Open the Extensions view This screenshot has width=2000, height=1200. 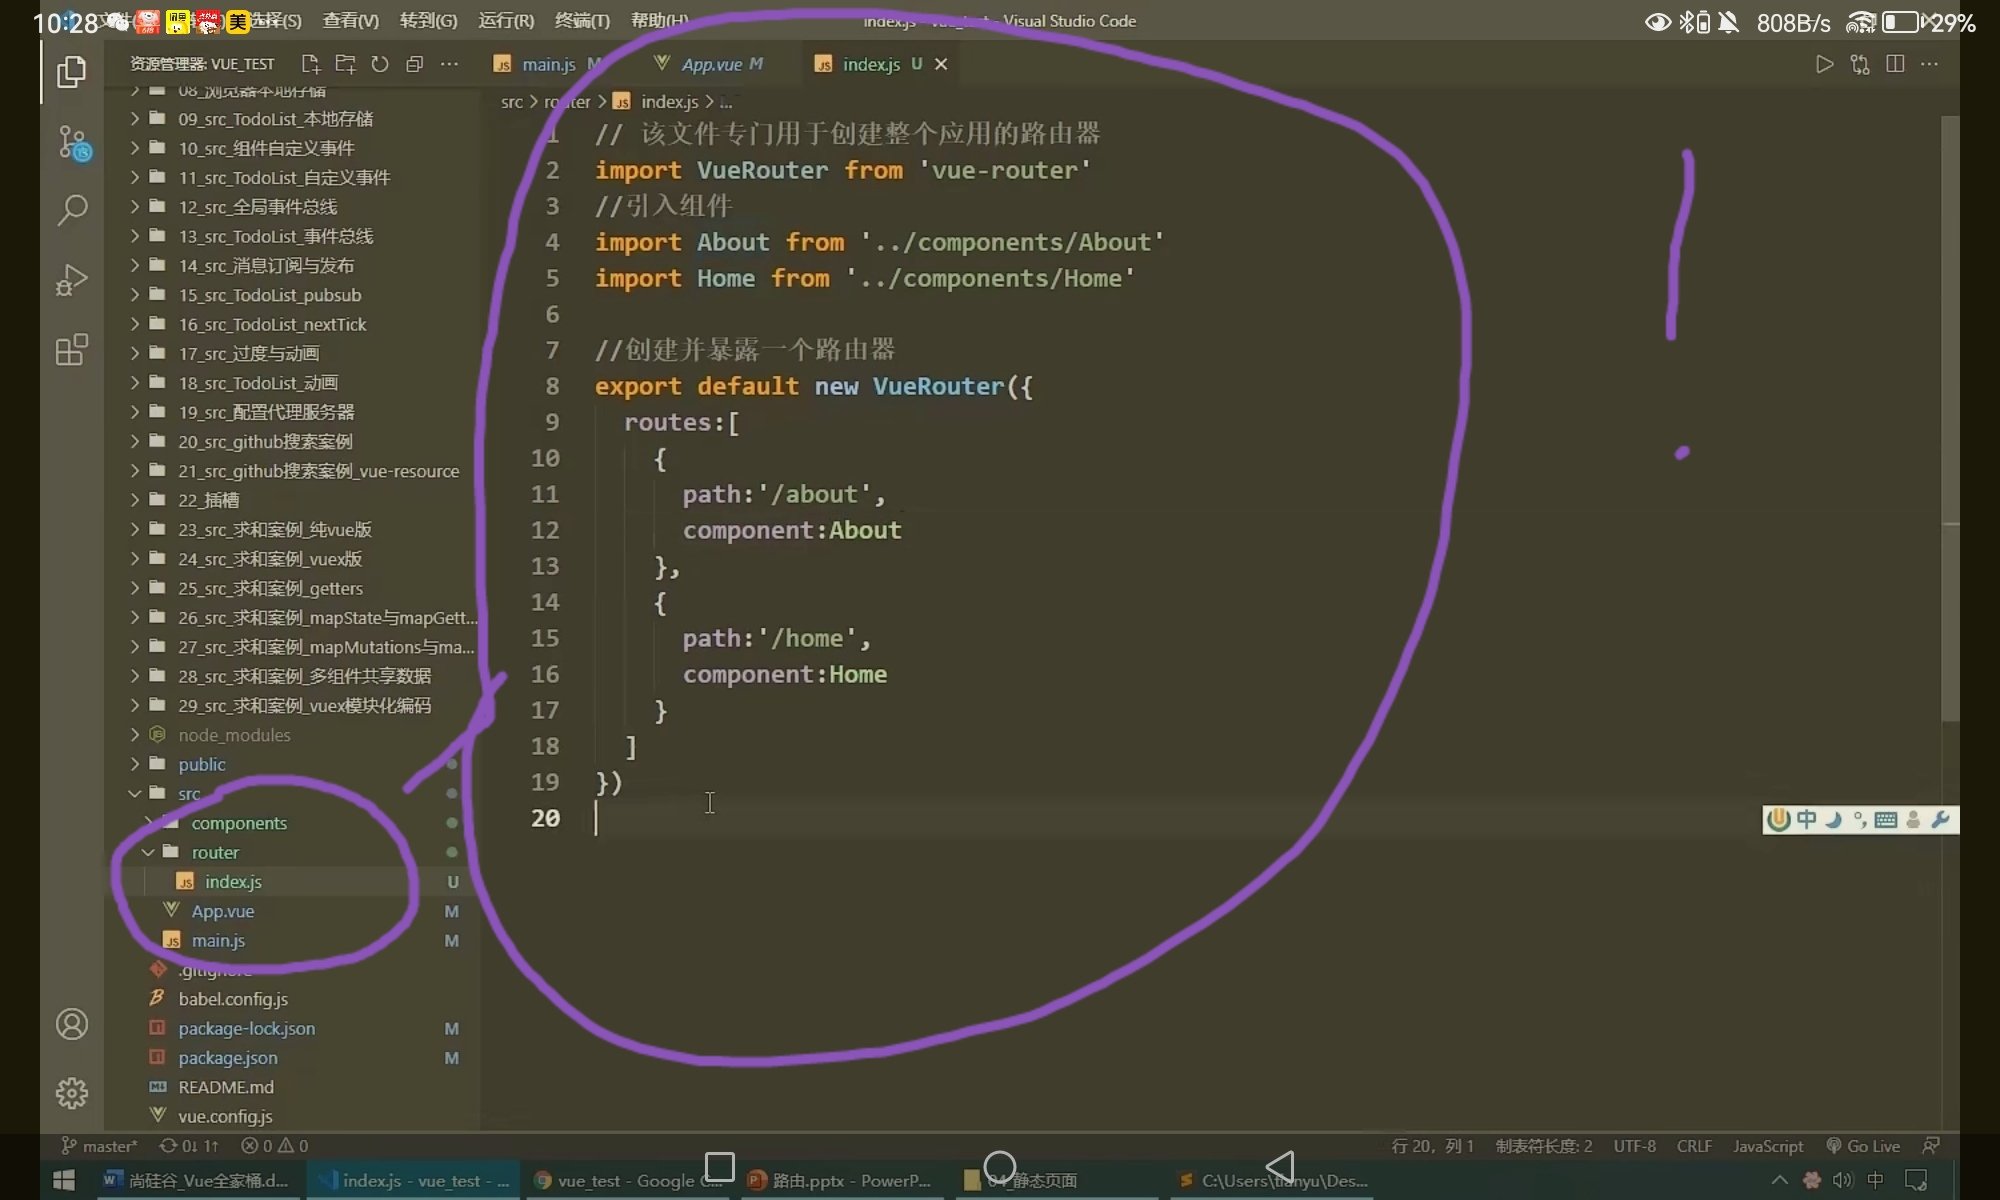[72, 350]
